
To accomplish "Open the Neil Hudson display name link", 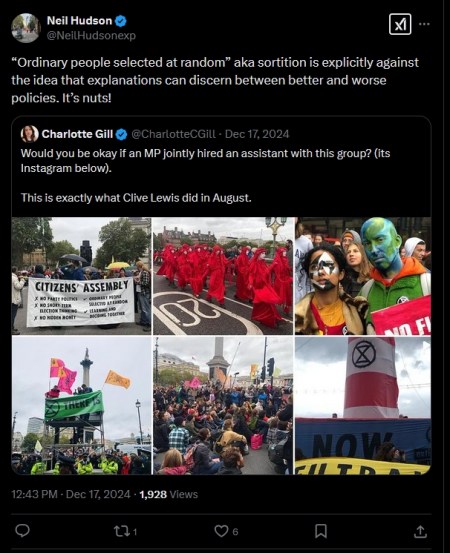I will tap(79, 21).
